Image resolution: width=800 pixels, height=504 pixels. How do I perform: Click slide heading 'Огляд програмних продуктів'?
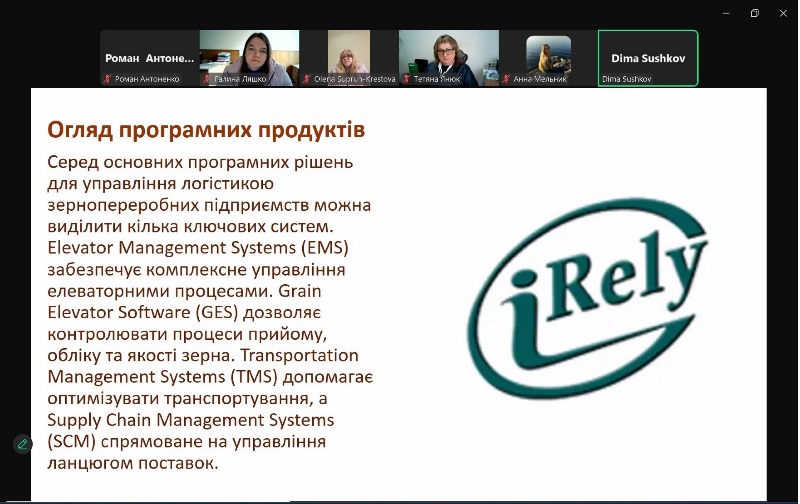tap(206, 130)
